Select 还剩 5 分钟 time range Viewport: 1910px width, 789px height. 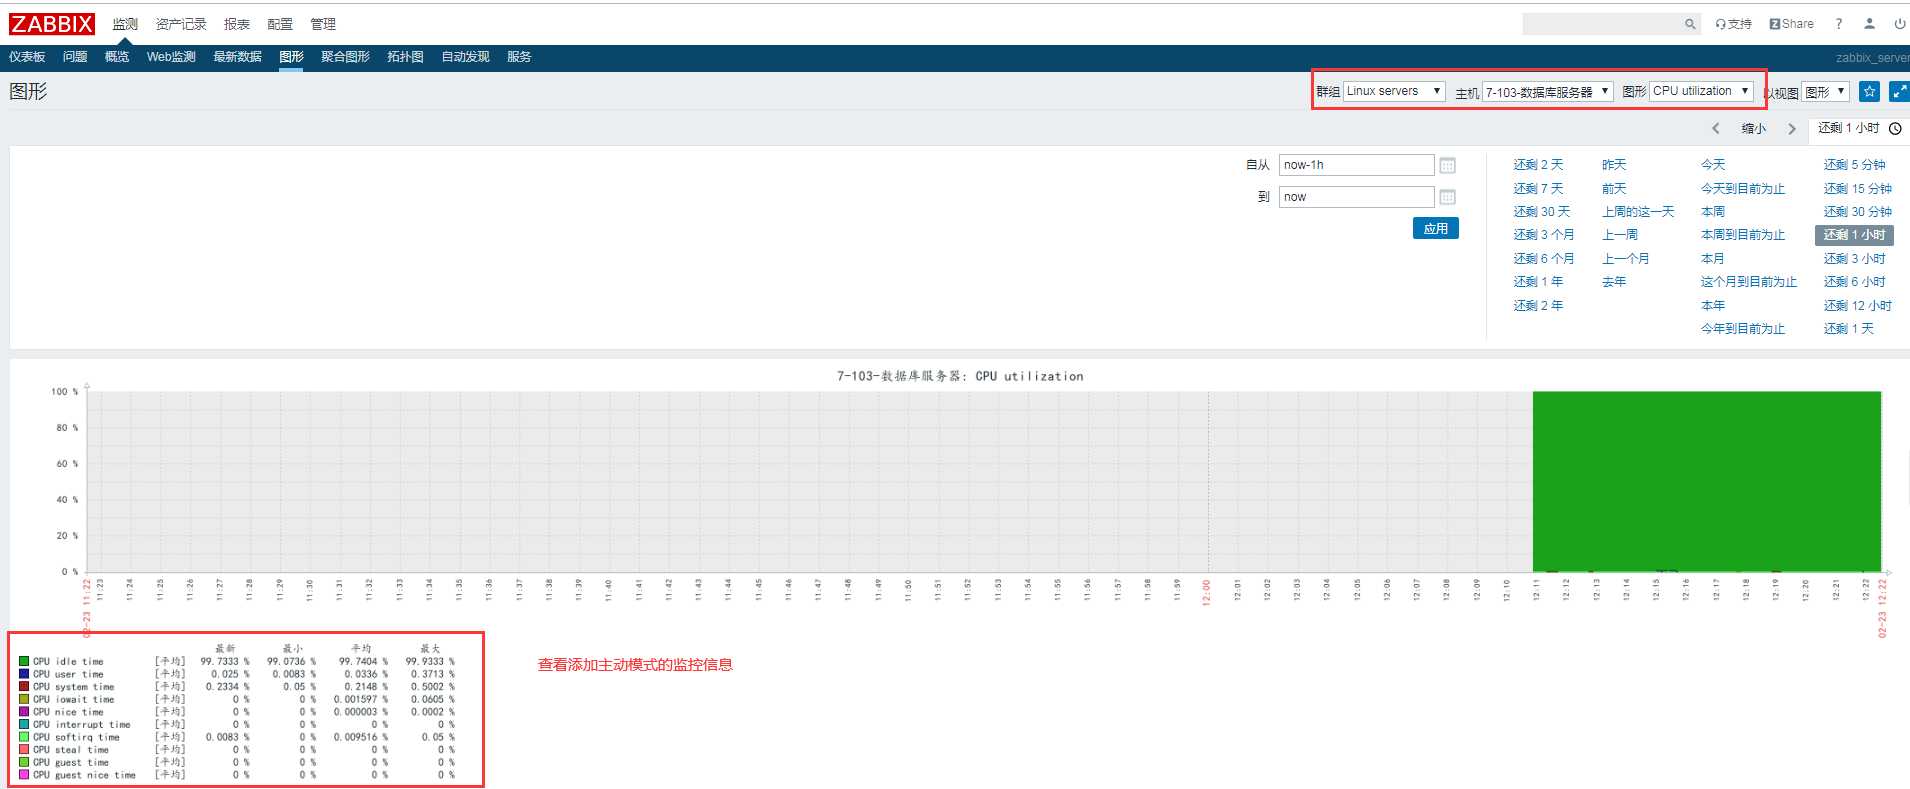1854,165
